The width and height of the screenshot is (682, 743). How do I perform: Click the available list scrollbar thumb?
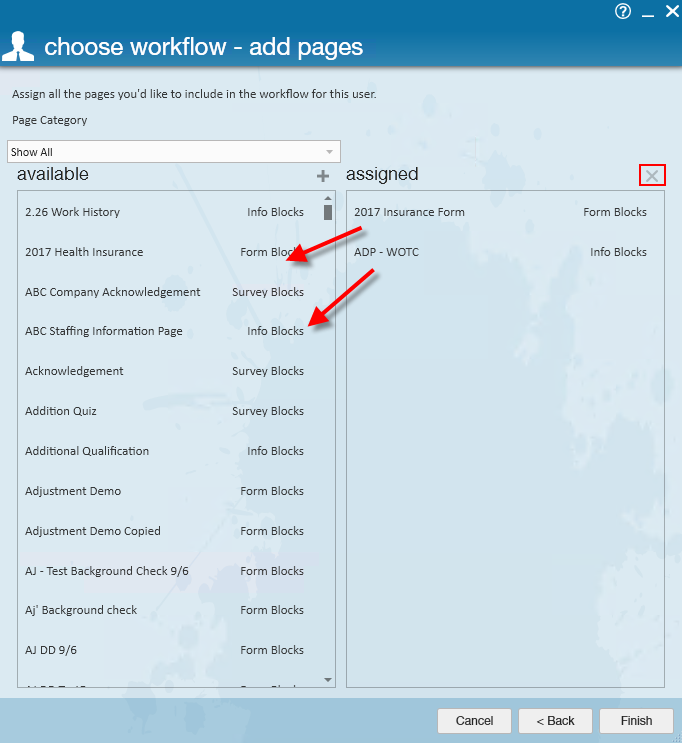click(327, 212)
